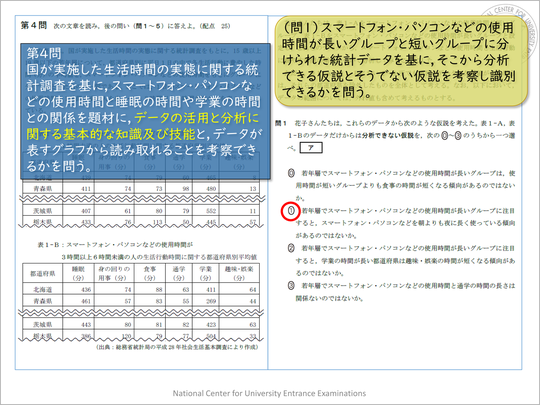Click the answer box labeled ア

[x=311, y=148]
